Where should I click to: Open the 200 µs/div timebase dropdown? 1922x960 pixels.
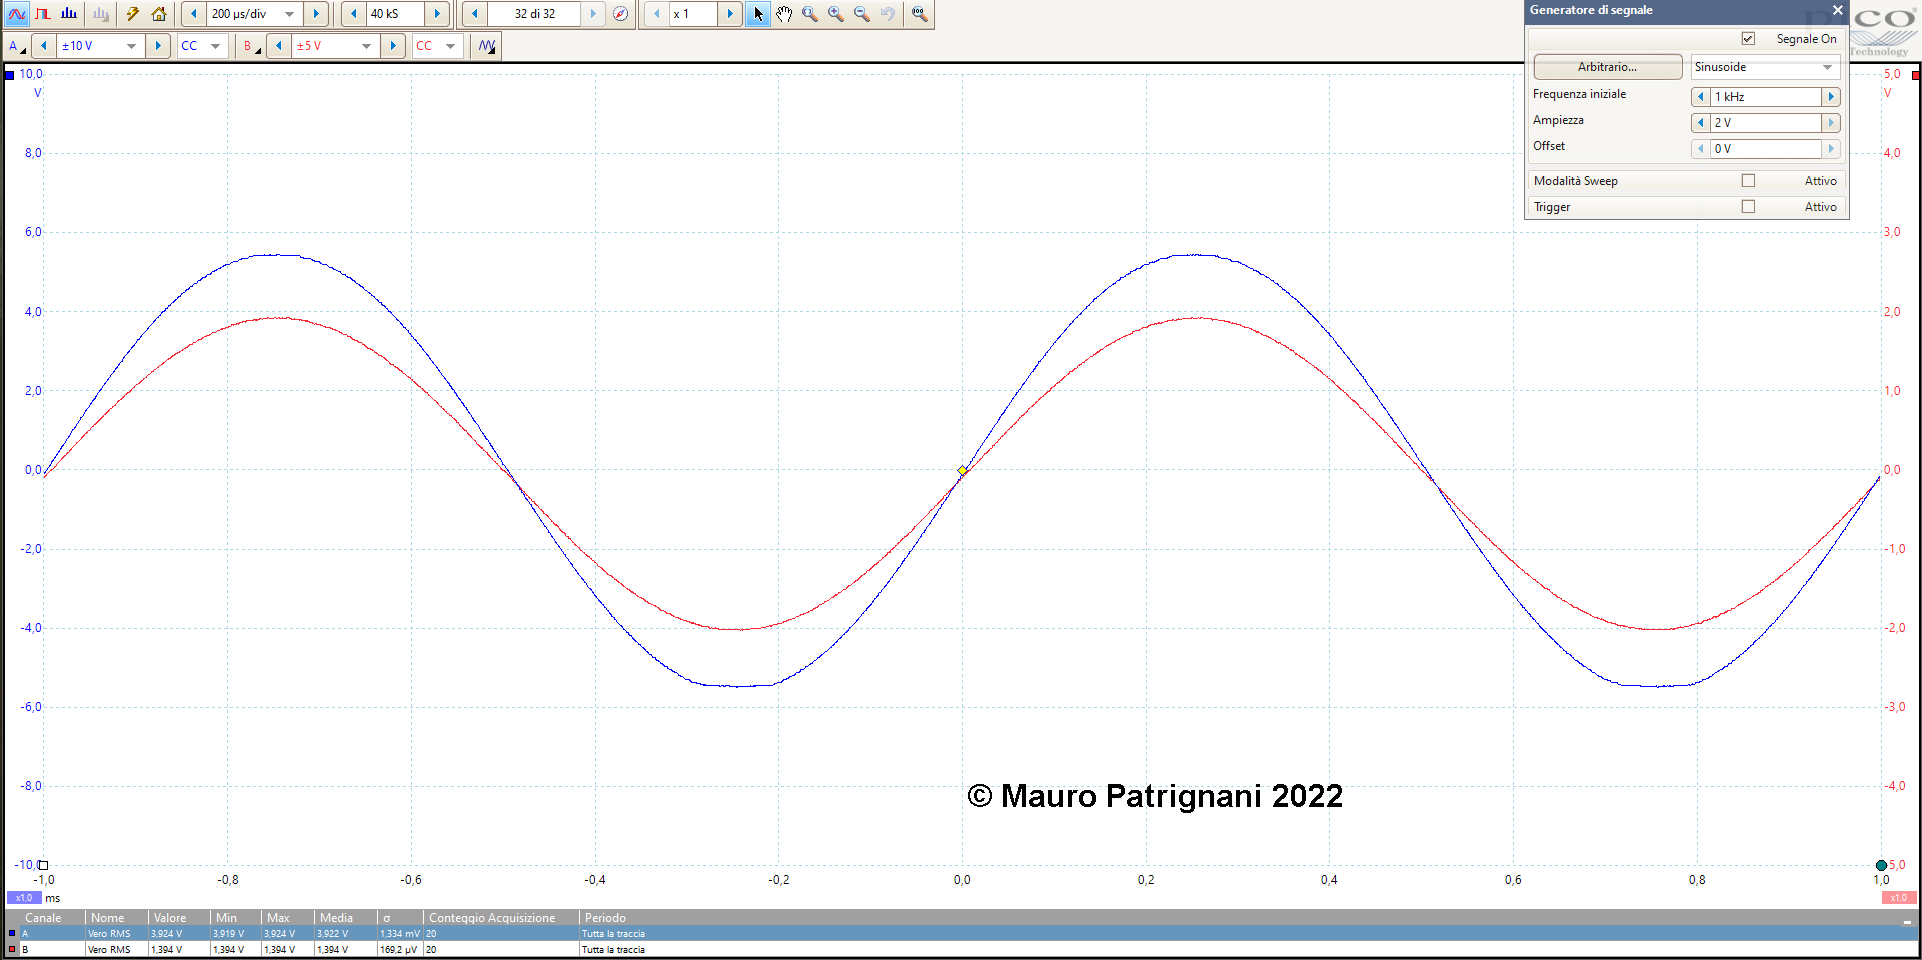click(290, 14)
